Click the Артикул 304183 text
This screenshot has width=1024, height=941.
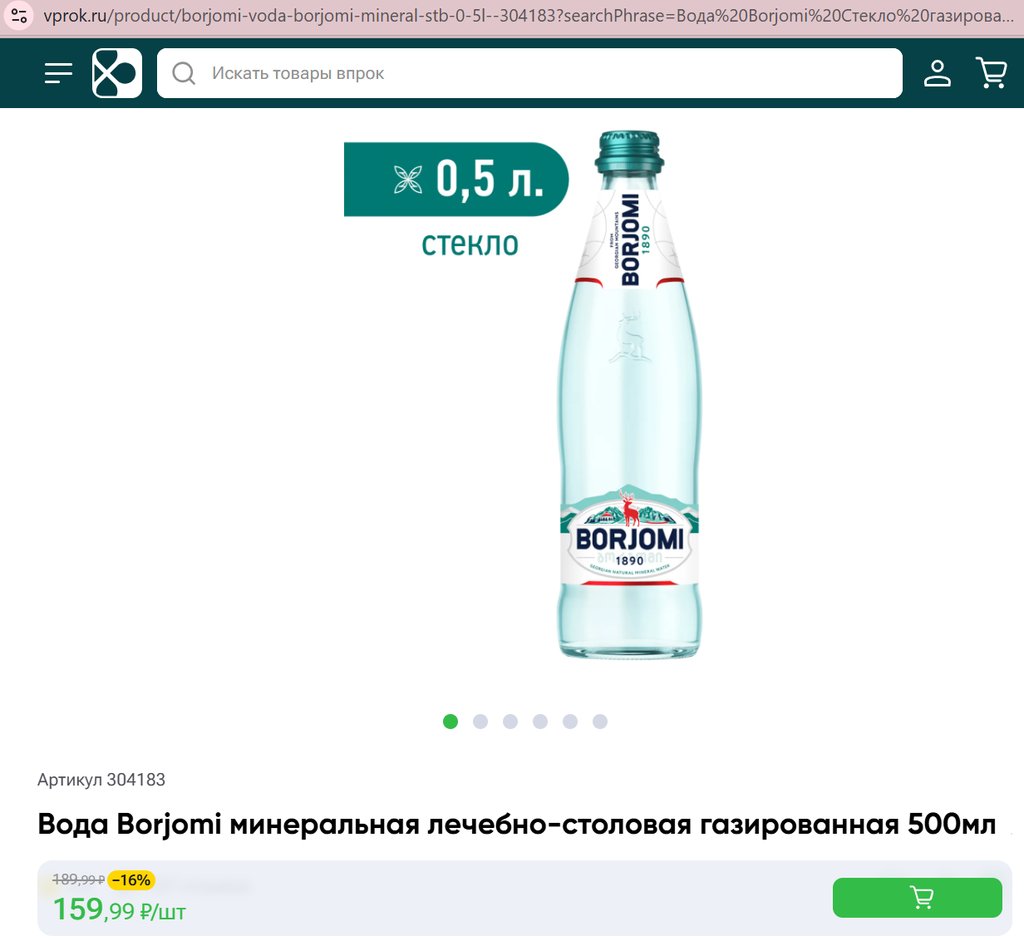coord(101,780)
